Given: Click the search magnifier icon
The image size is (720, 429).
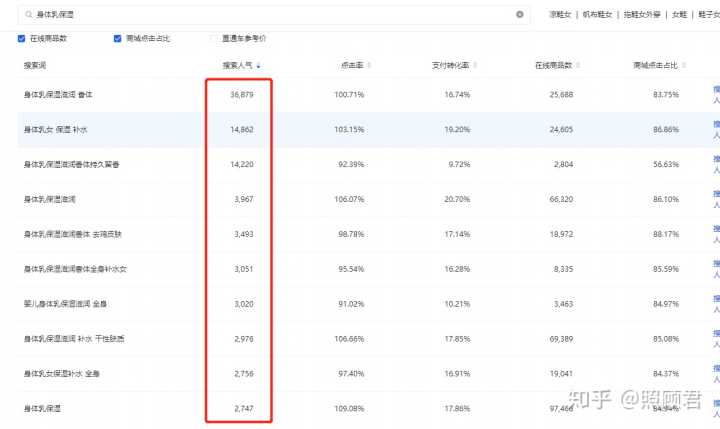Looking at the screenshot, I should coord(28,15).
